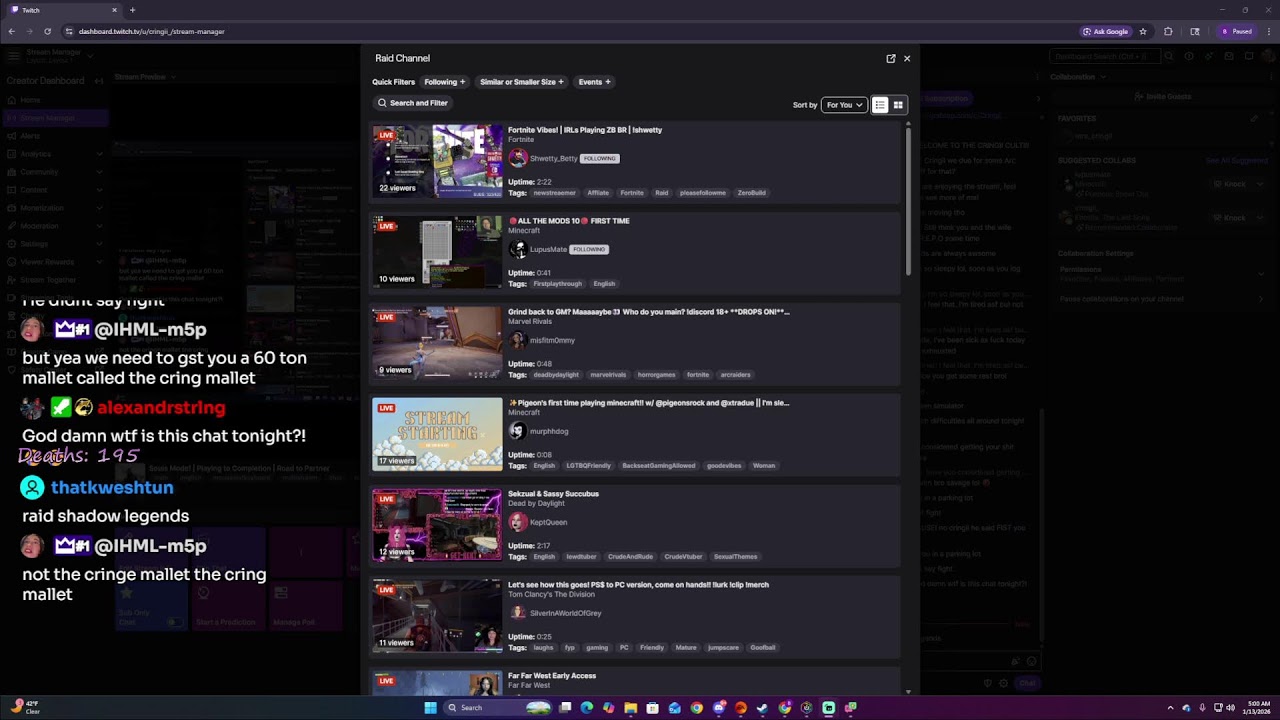The height and width of the screenshot is (720, 1280).
Task: Add the Similar or Smaller Size filter
Action: tap(522, 82)
